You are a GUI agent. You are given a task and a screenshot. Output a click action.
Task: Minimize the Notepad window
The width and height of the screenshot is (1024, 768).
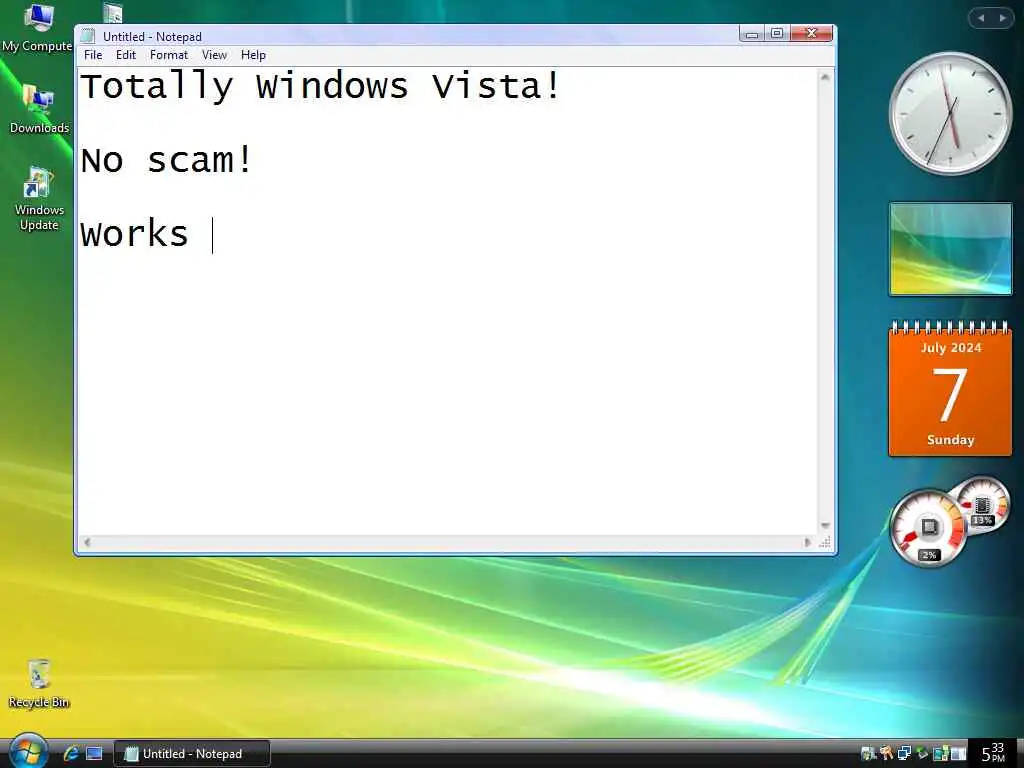tap(752, 33)
